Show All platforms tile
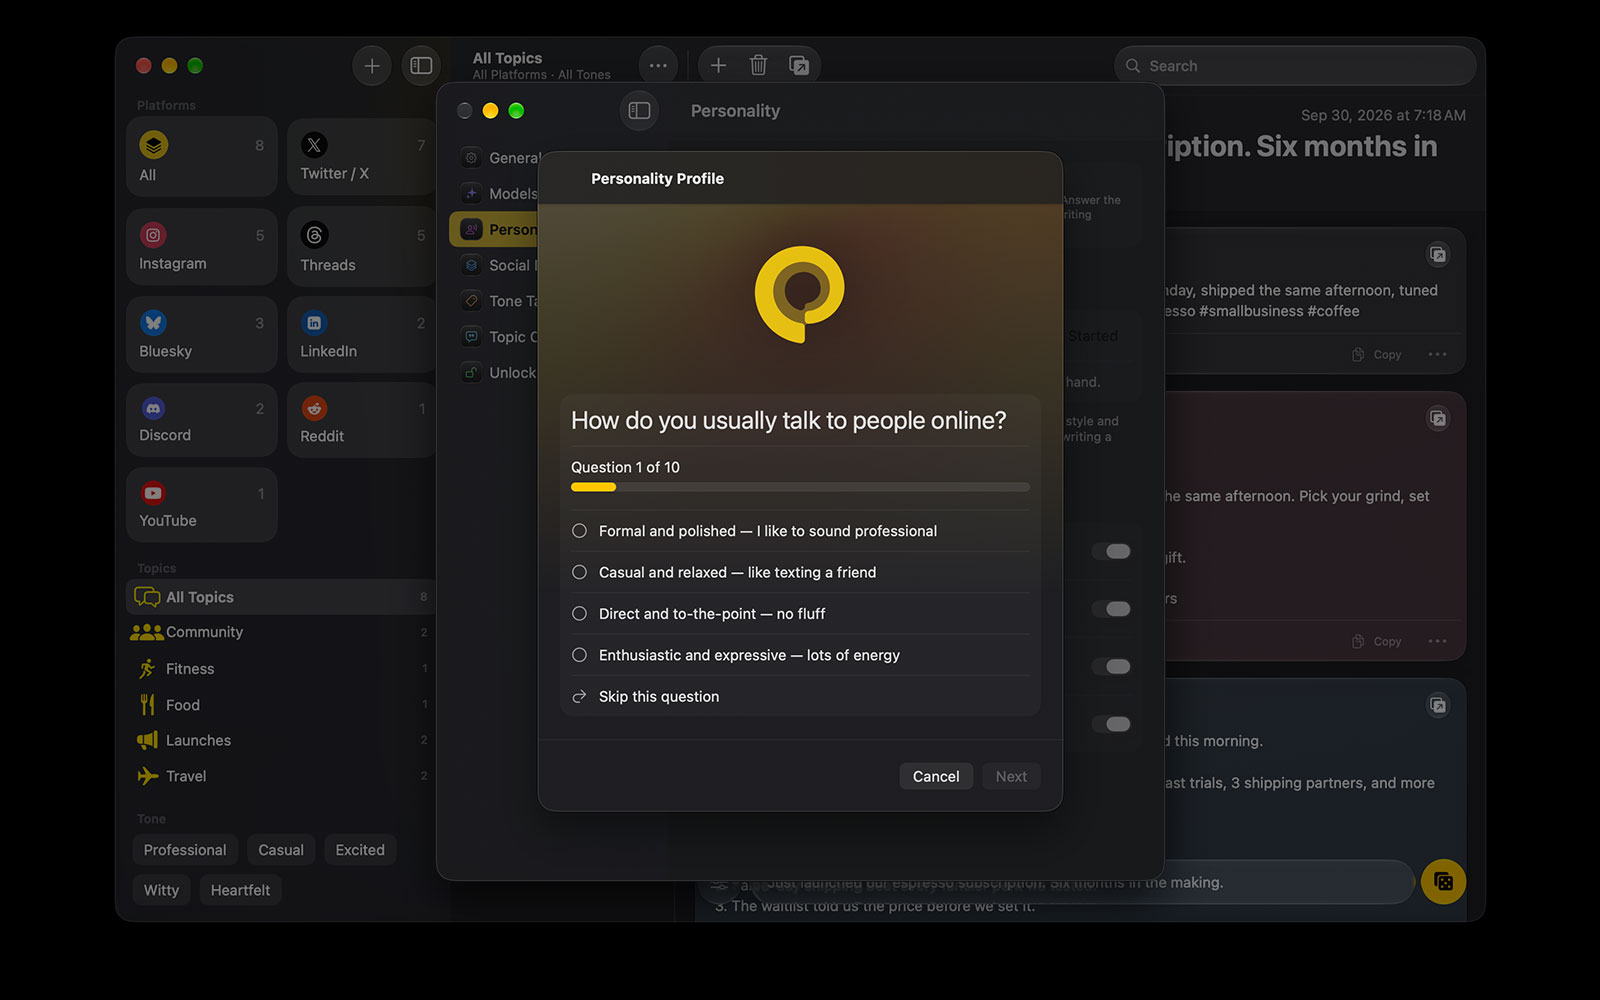Image resolution: width=1600 pixels, height=1000 pixels. click(x=202, y=157)
